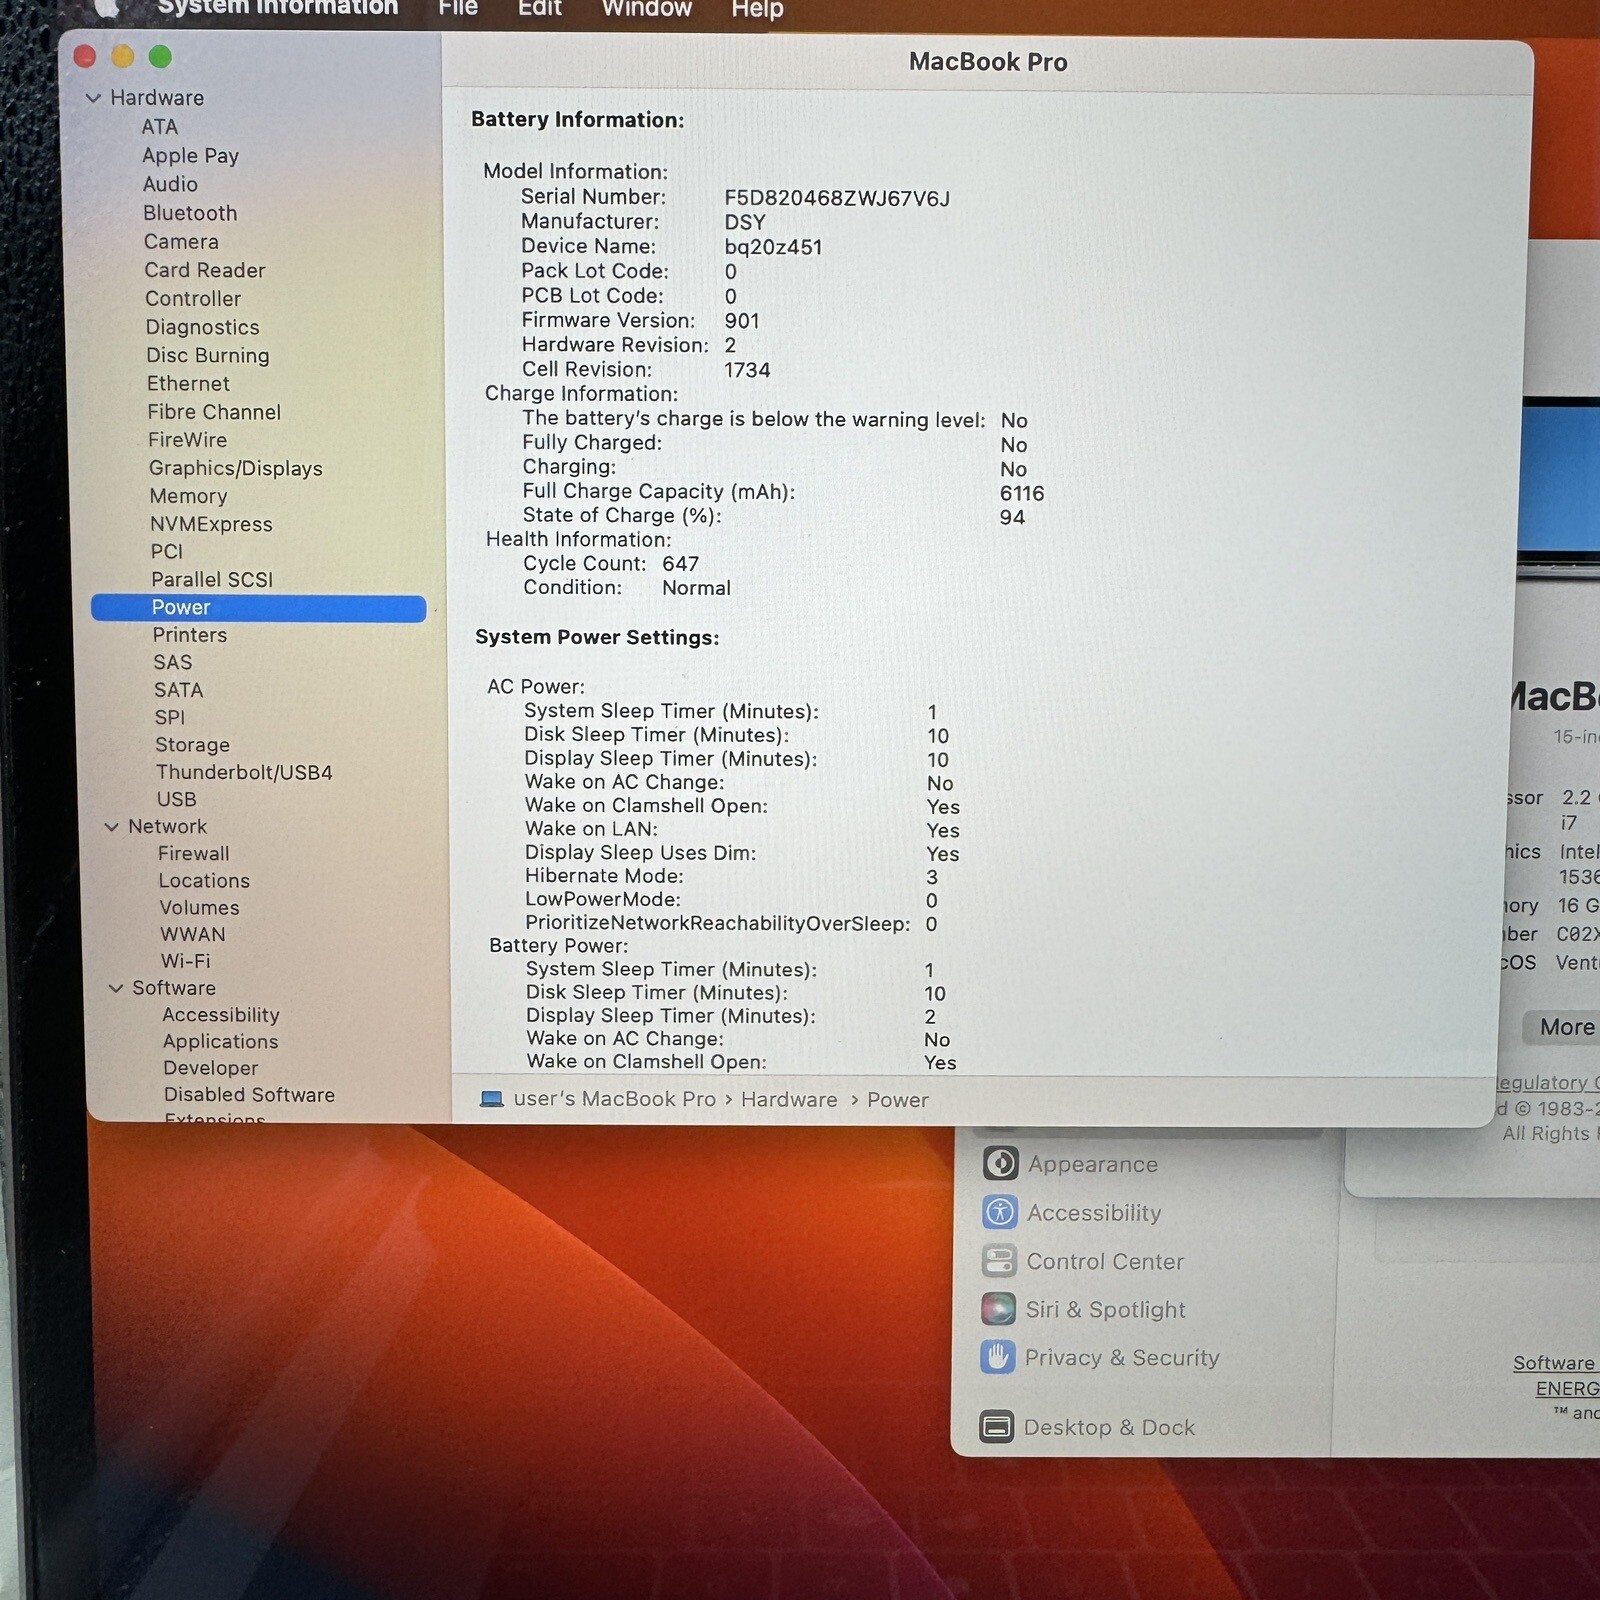Select Printers in the sidebar
Viewport: 1600px width, 1600px height.
click(x=190, y=635)
